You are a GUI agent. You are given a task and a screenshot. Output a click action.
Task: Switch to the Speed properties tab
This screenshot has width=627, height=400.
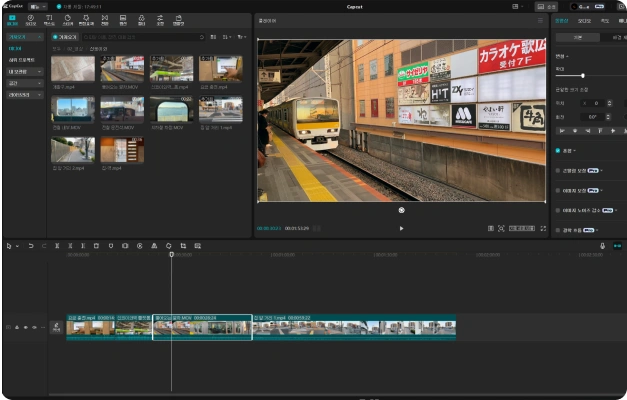coord(605,21)
